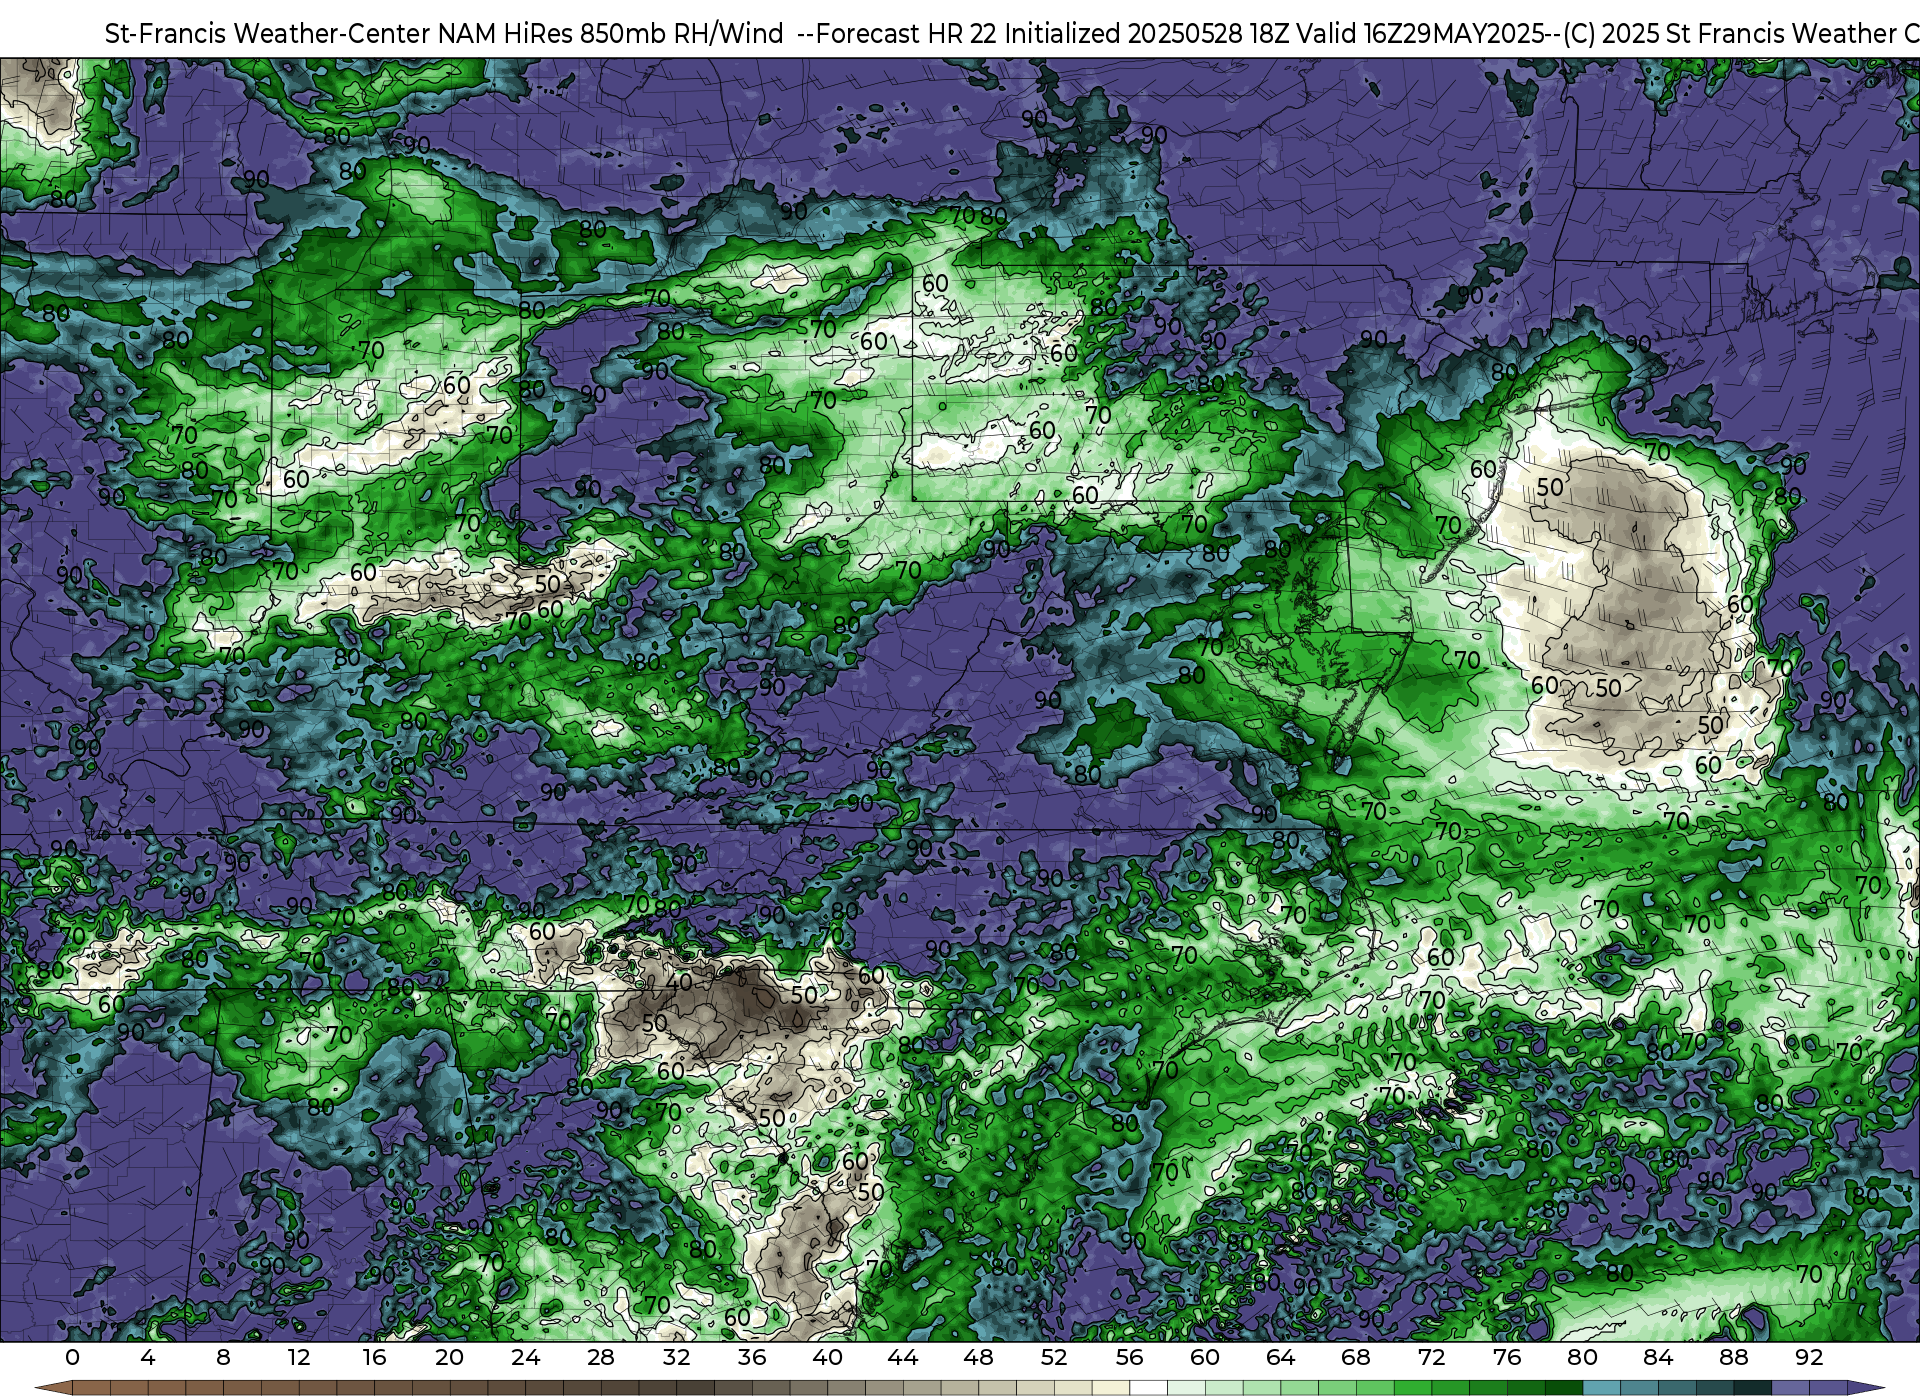
Task: Click the colorbar label '44'
Action: pyautogui.click(x=902, y=1357)
